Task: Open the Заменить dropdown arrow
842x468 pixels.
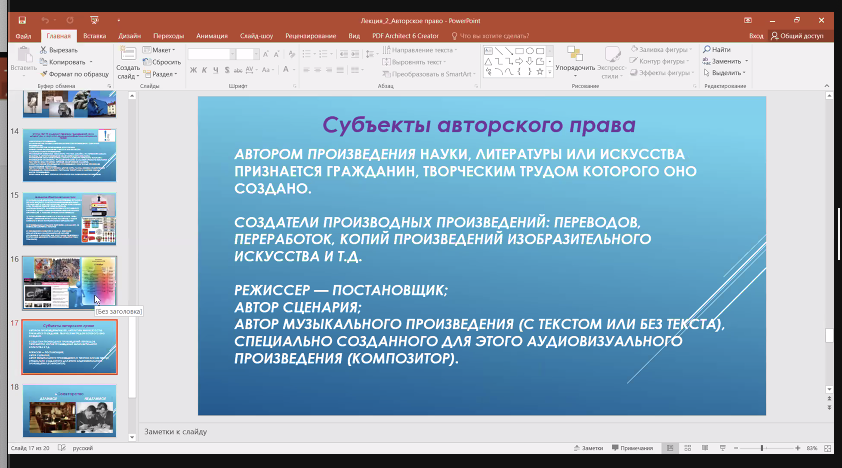Action: [x=747, y=61]
